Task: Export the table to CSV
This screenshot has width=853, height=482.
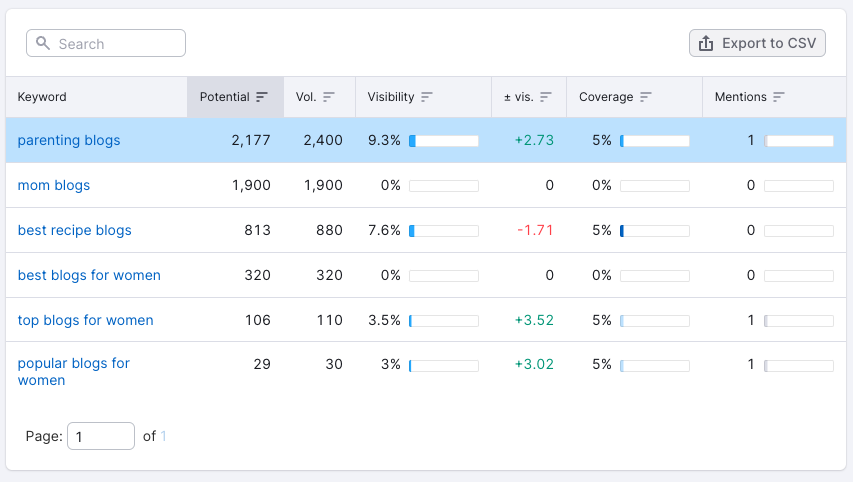Action: click(757, 43)
